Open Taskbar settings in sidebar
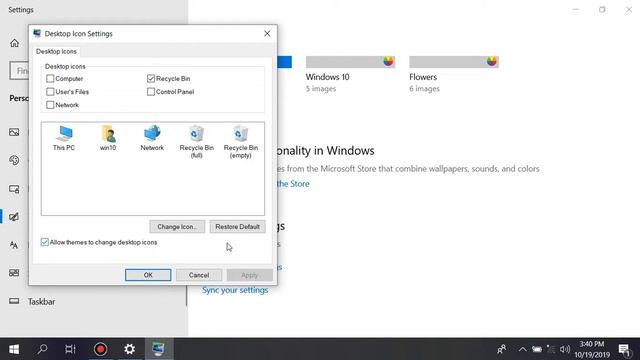 click(x=41, y=302)
